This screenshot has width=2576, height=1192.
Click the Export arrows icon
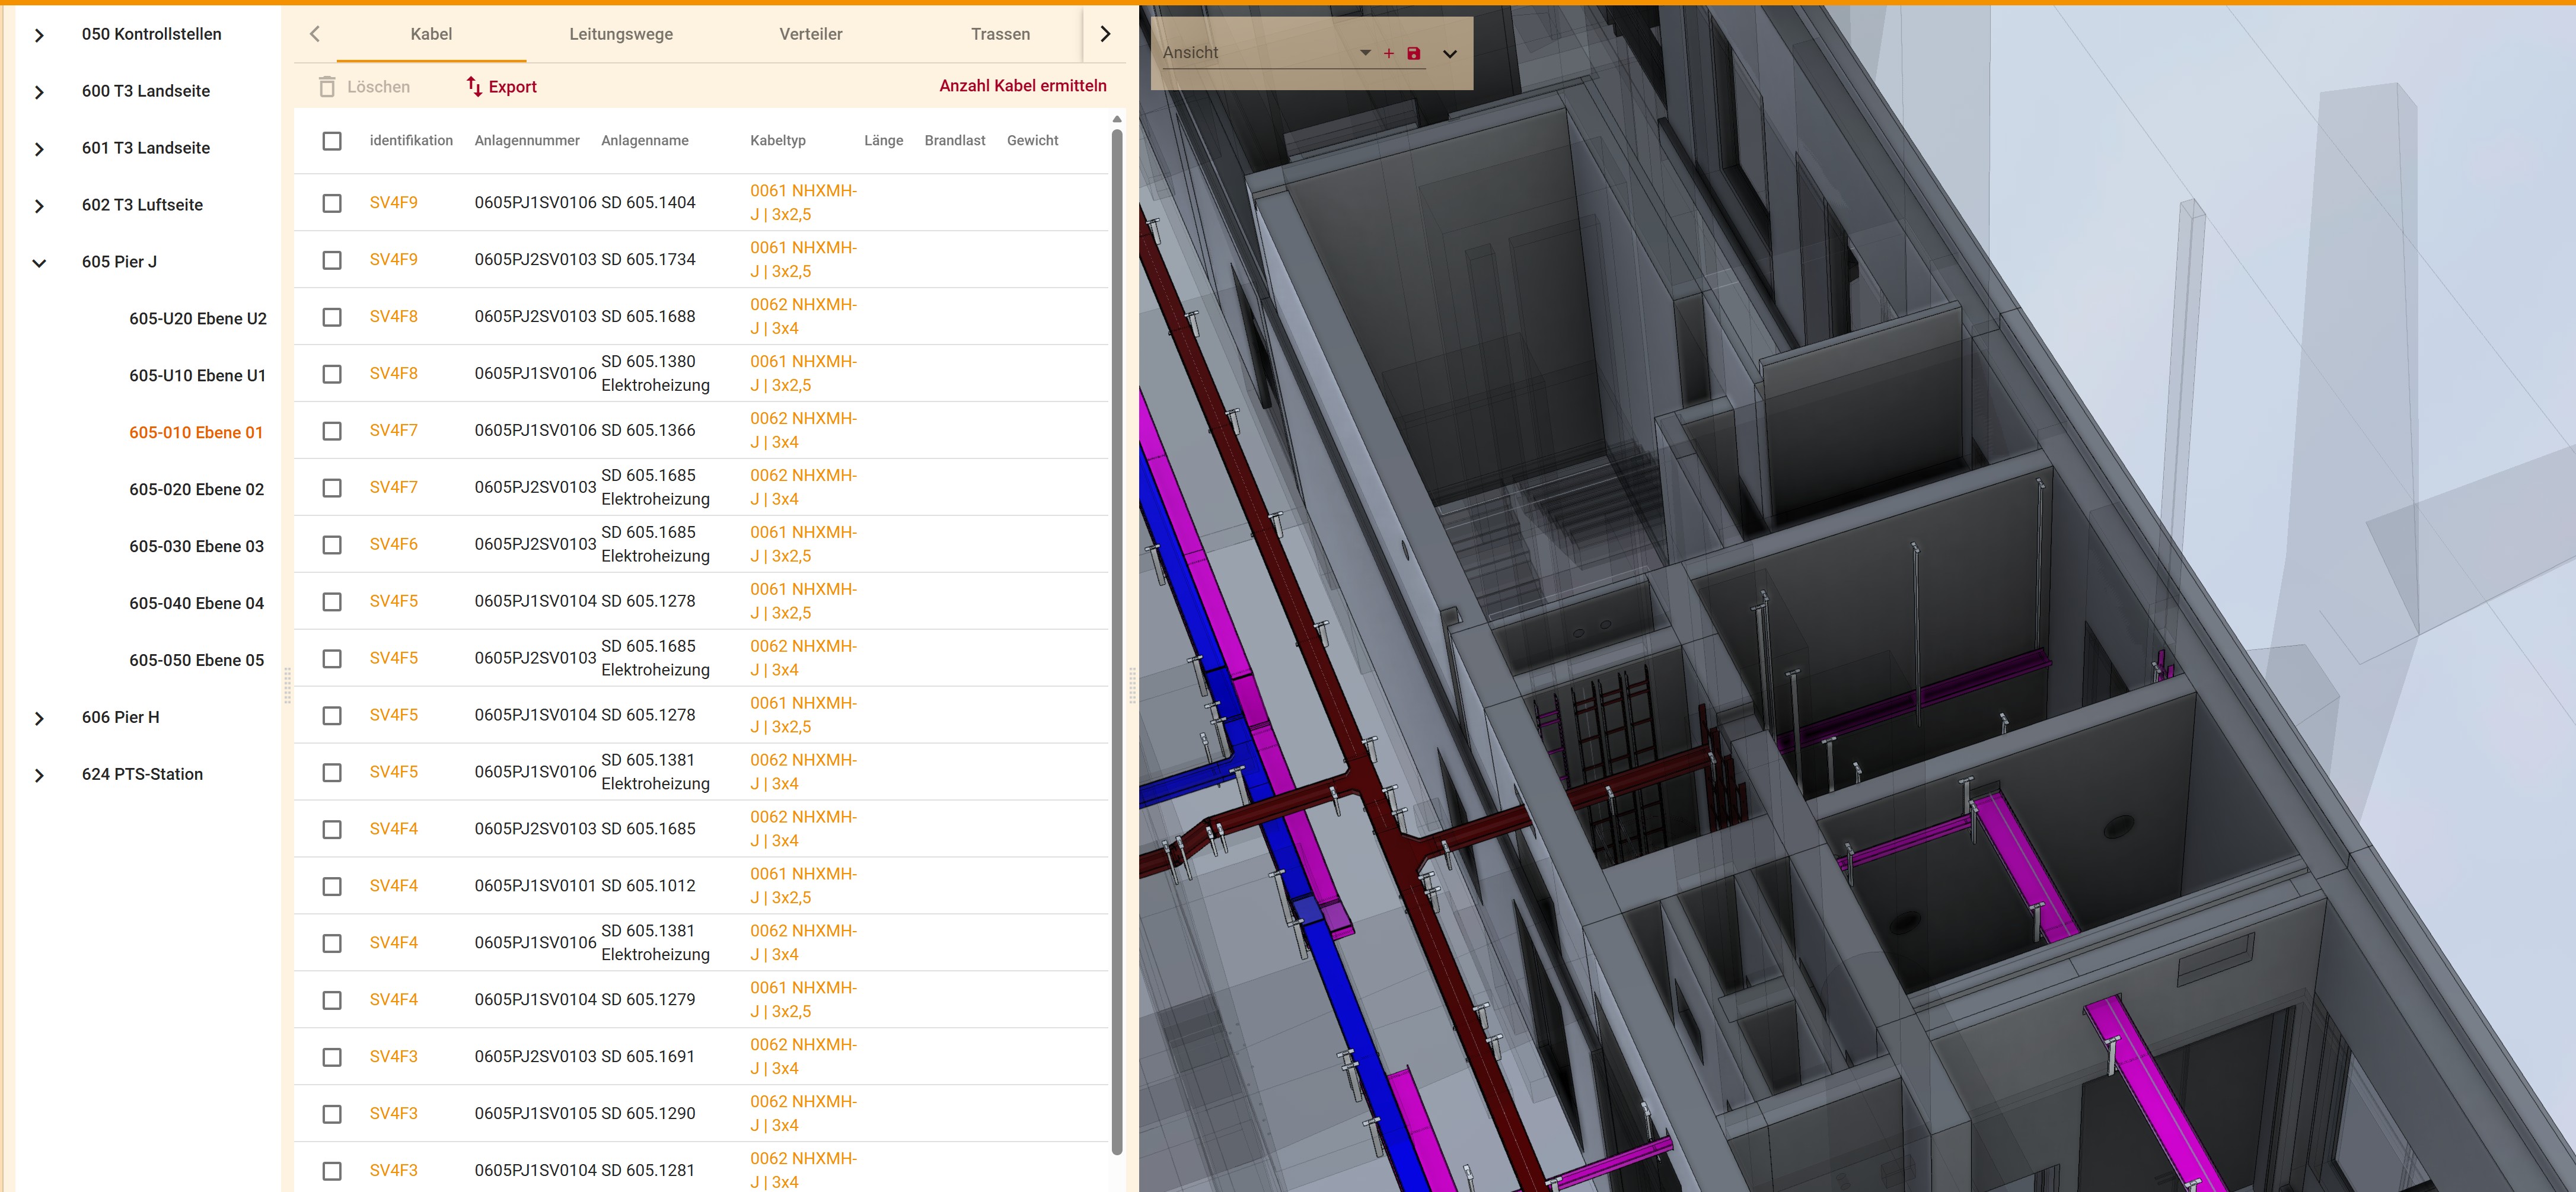coord(474,87)
